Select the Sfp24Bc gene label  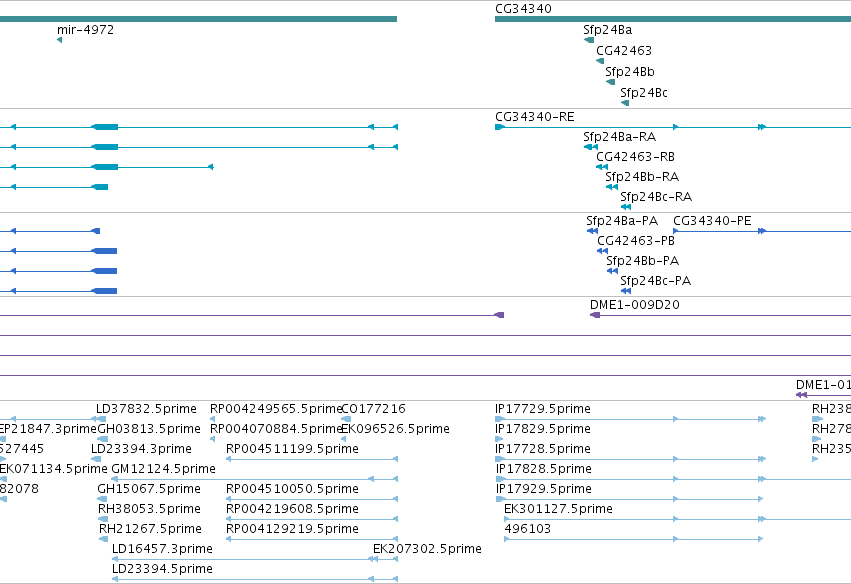644,93
